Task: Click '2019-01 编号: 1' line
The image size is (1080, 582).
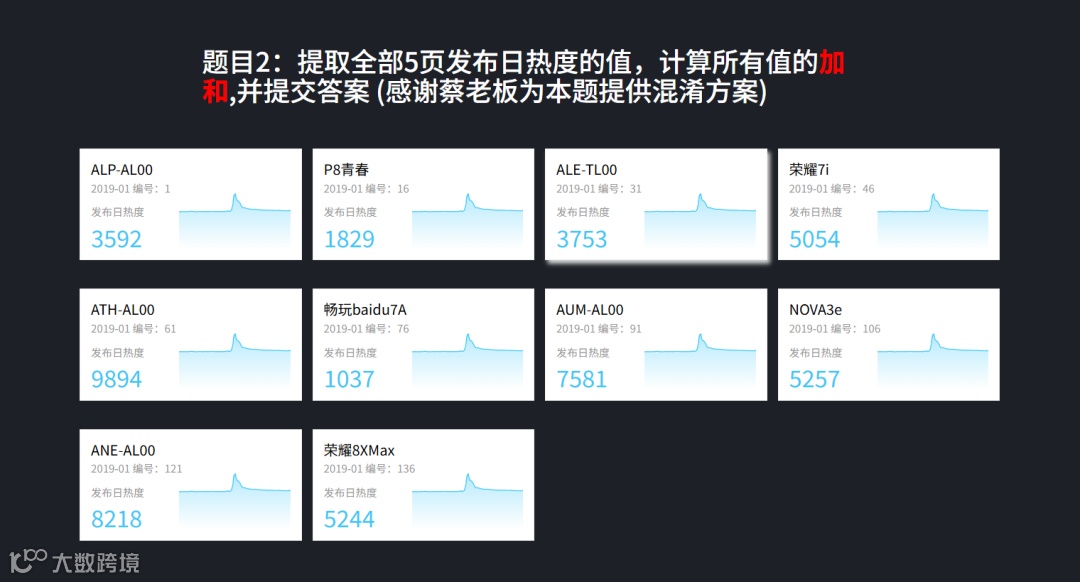Action: (x=131, y=189)
